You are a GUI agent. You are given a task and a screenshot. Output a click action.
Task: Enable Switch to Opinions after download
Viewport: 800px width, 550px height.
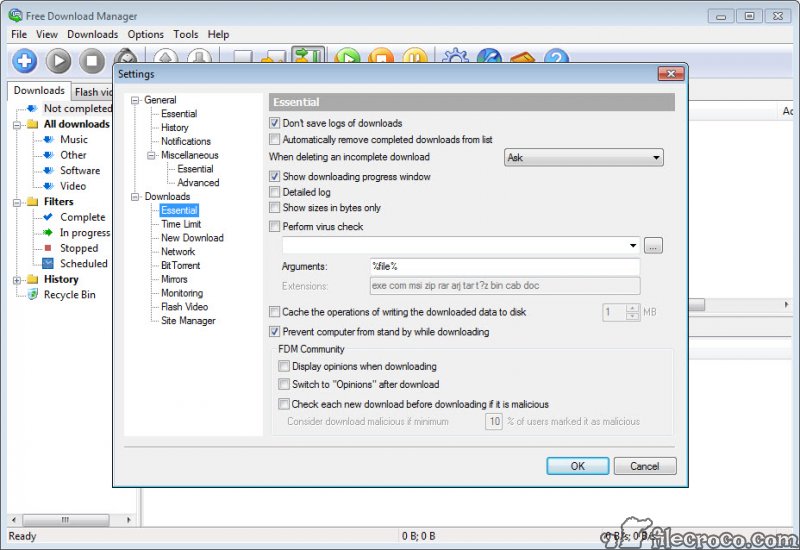[284, 384]
